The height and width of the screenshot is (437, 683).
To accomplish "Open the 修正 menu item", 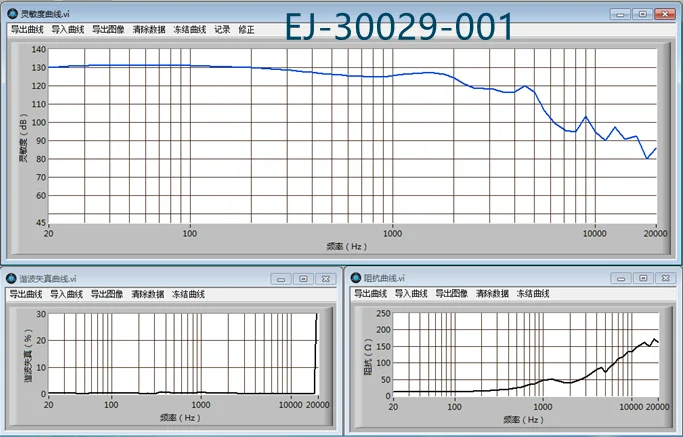I will (x=246, y=30).
